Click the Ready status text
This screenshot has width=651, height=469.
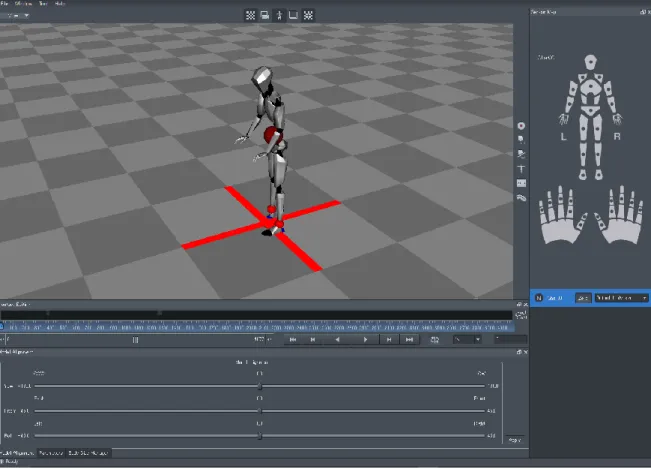click(12, 462)
